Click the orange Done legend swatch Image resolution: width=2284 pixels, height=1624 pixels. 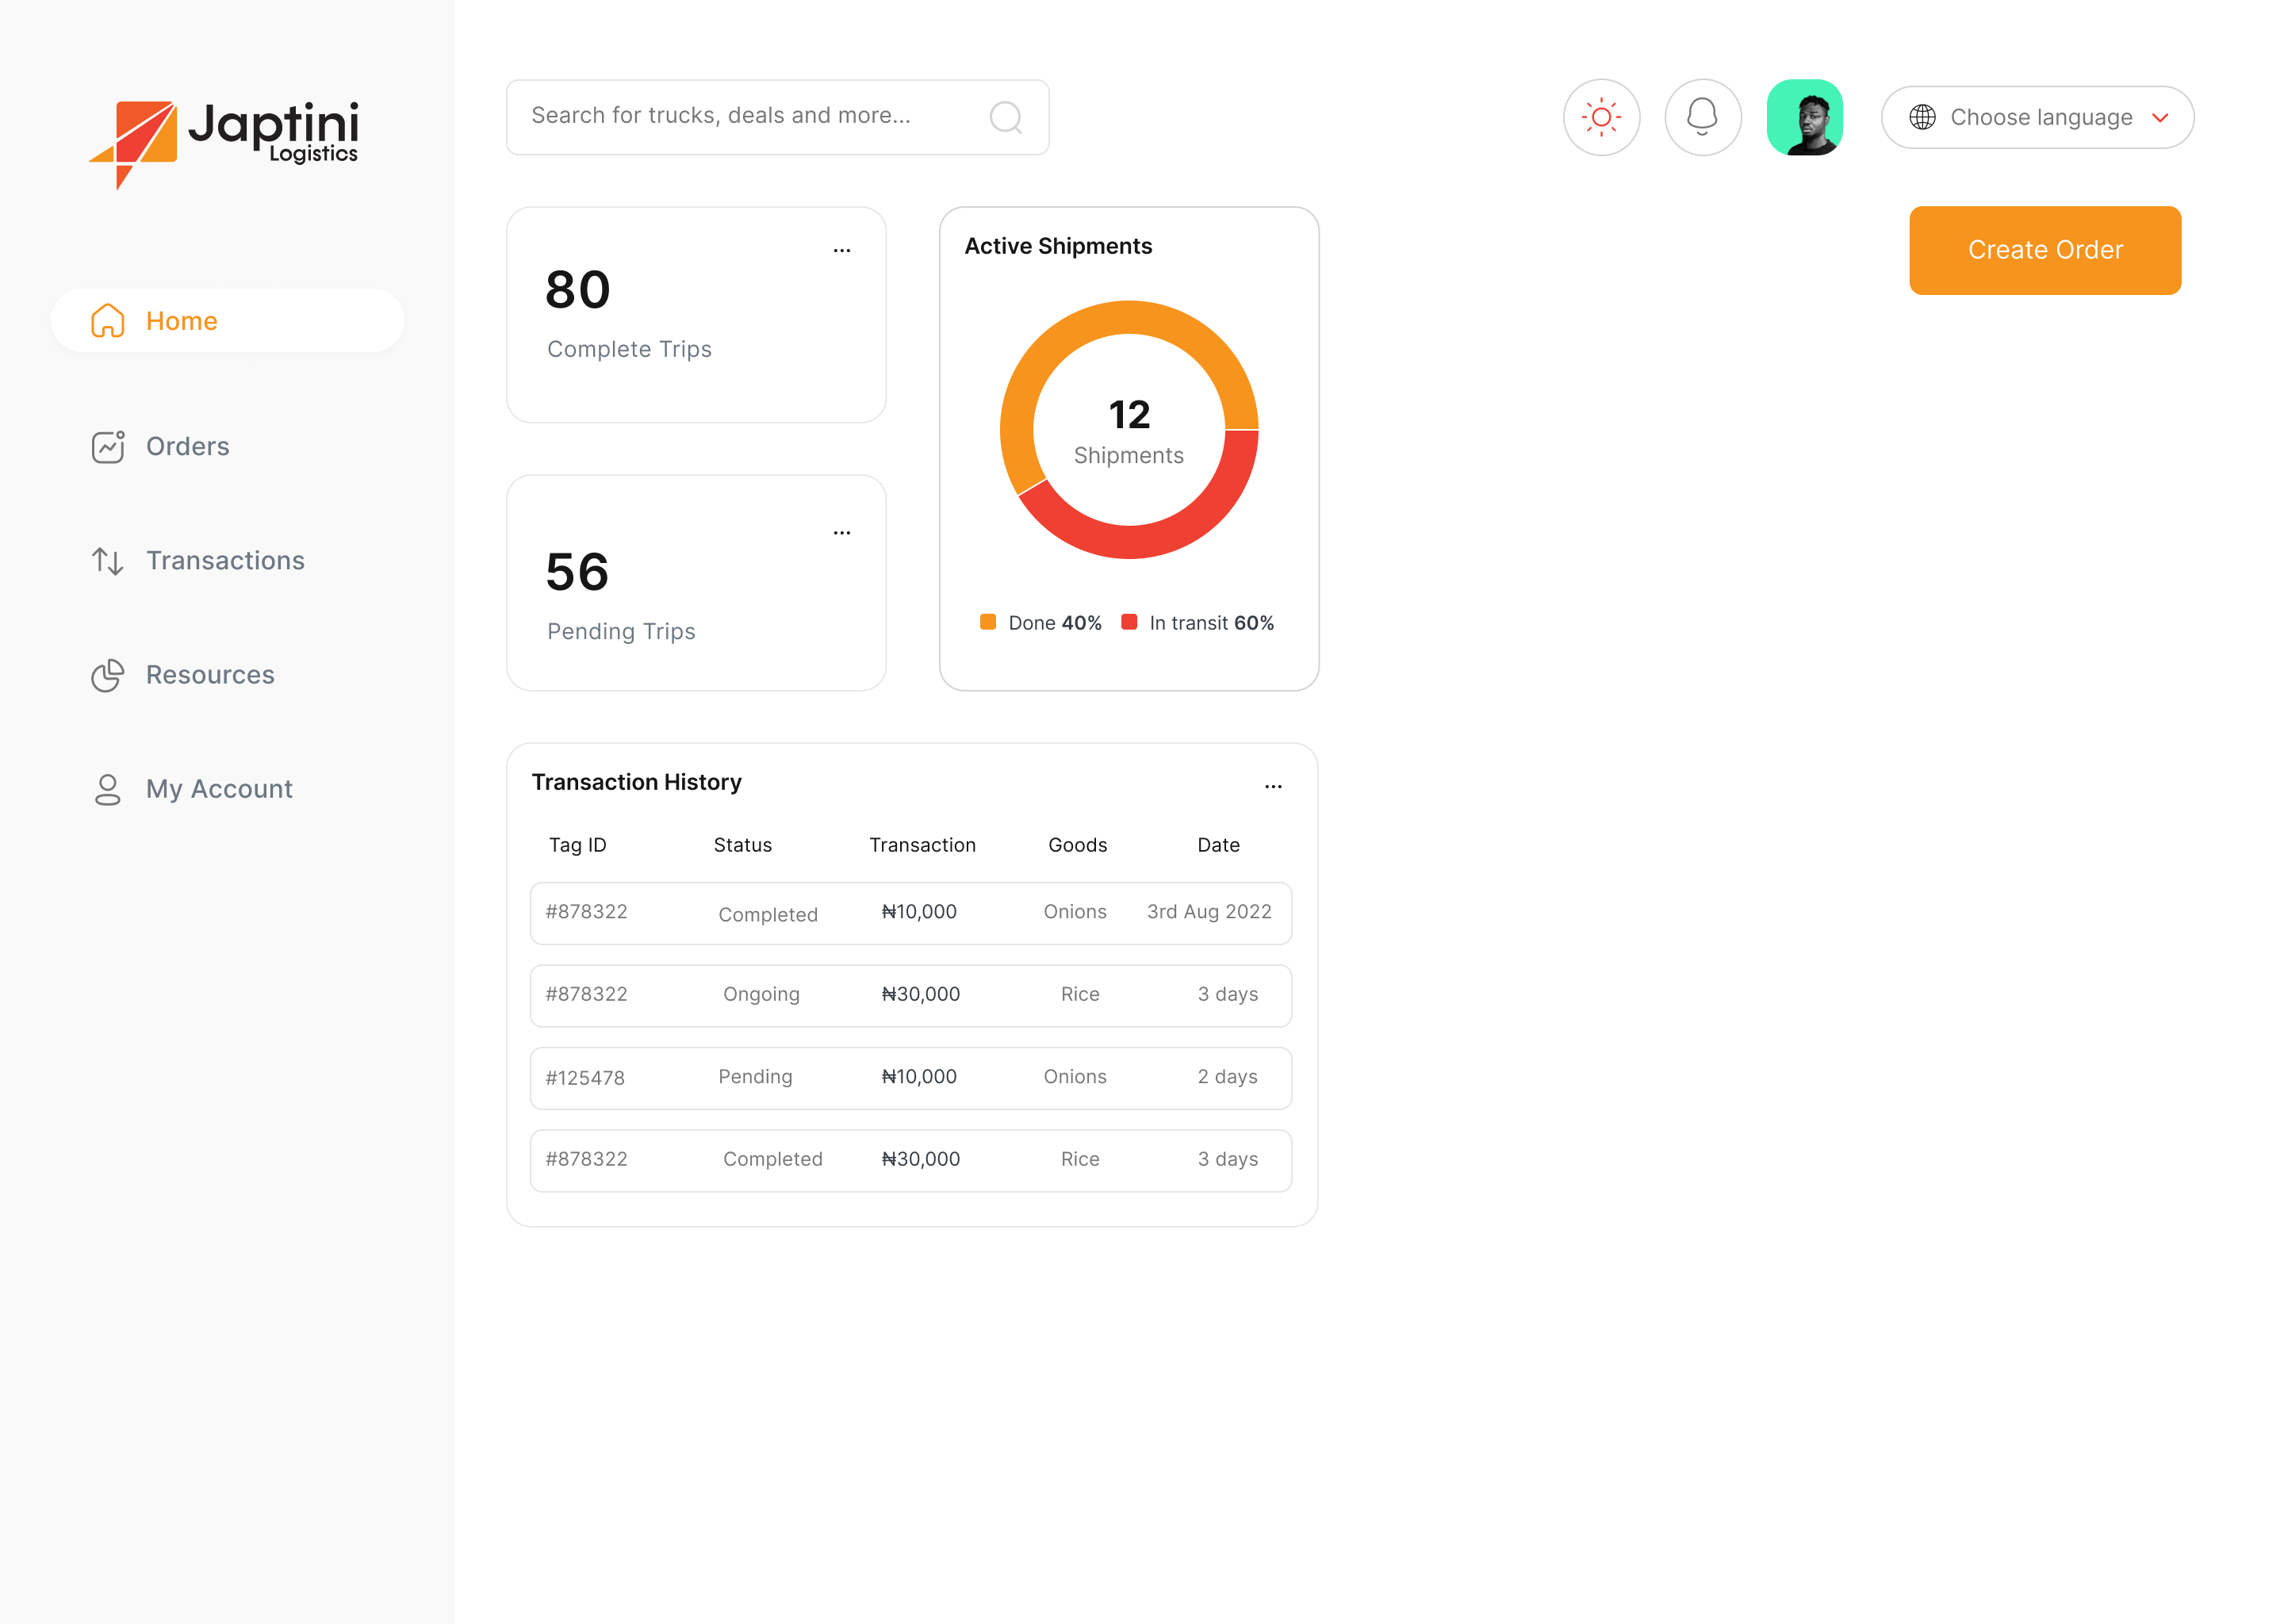point(988,622)
